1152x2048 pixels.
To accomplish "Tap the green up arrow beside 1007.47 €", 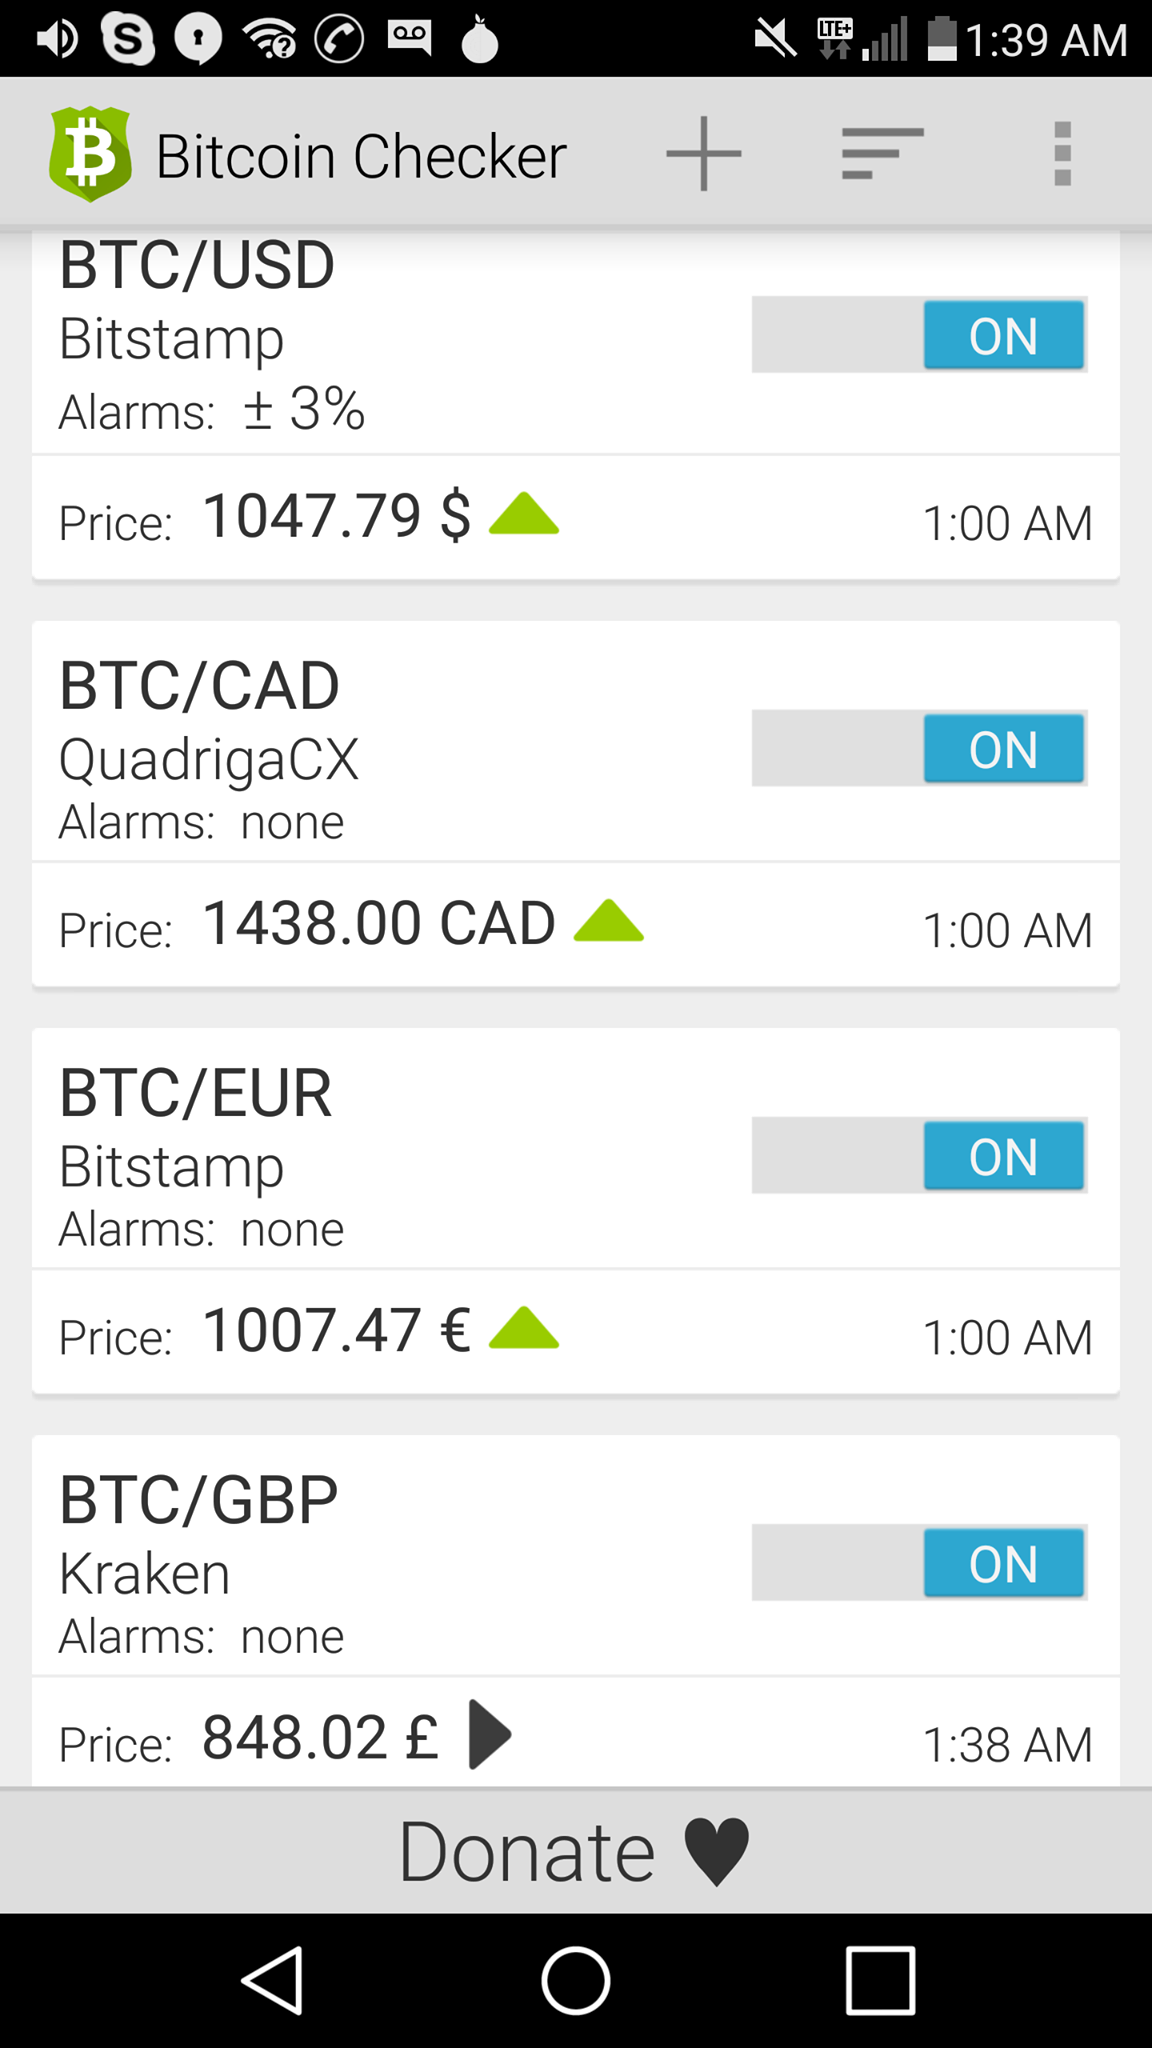I will (524, 1328).
